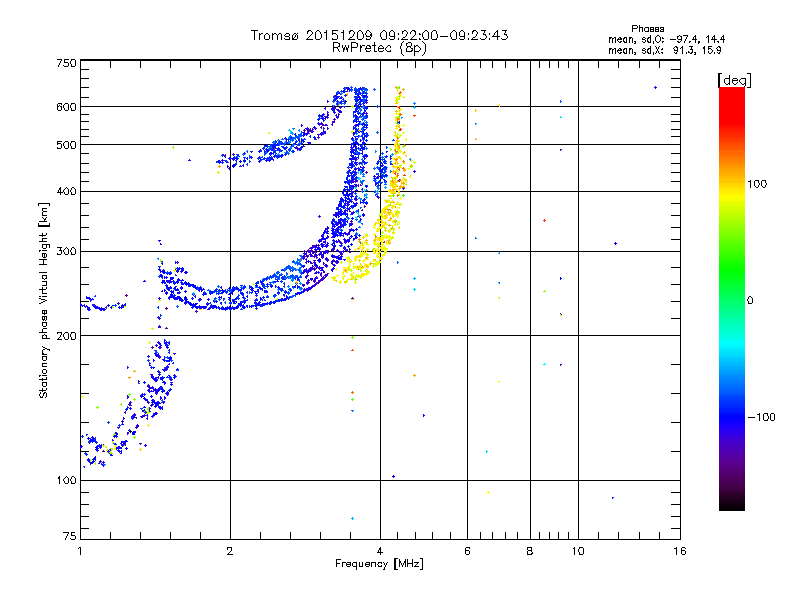Viewport: 800px width, 600px height.
Task: Click the colorbar '0' tick label
Action: (750, 301)
